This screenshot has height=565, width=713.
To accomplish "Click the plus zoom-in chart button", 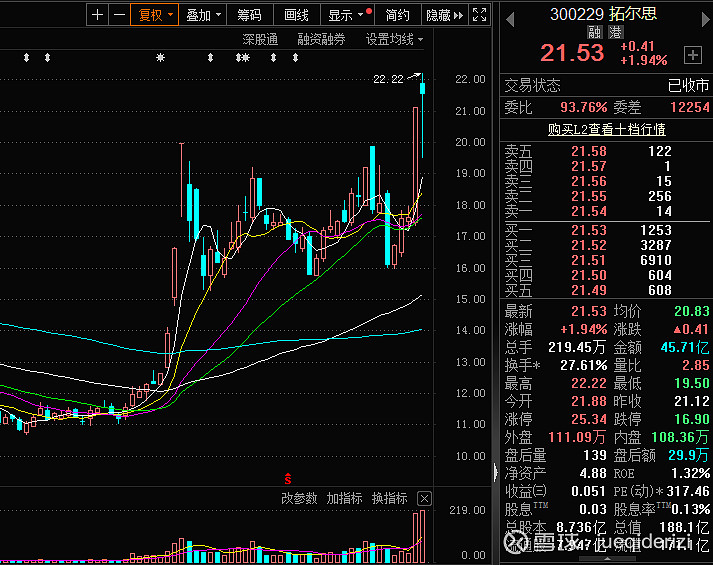I will [x=97, y=15].
